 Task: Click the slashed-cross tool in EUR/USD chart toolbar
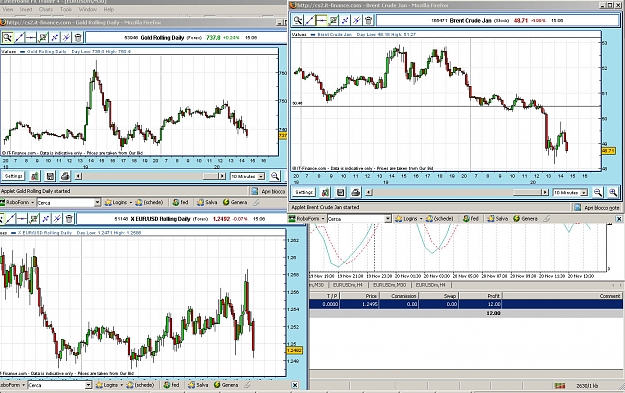click(x=57, y=218)
